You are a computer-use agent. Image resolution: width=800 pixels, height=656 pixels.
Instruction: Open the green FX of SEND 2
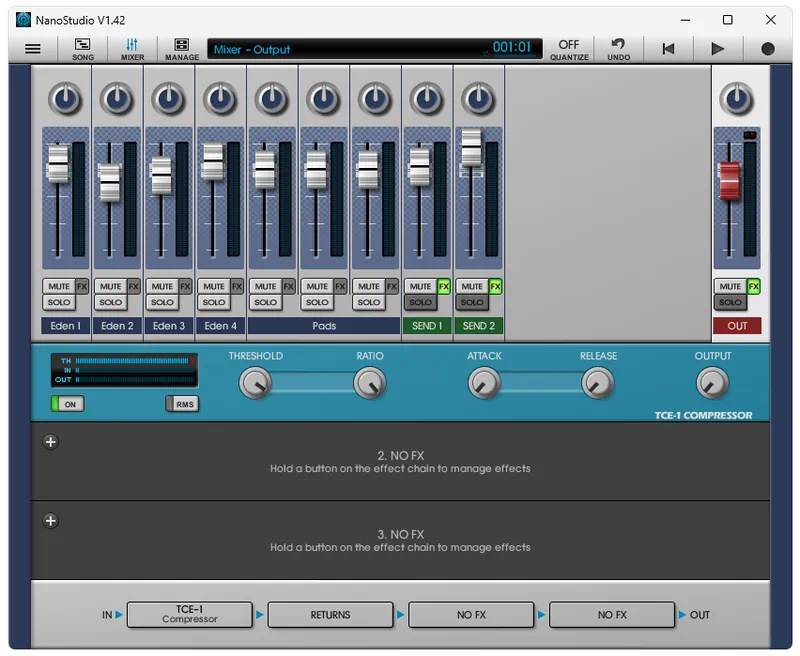click(x=495, y=286)
